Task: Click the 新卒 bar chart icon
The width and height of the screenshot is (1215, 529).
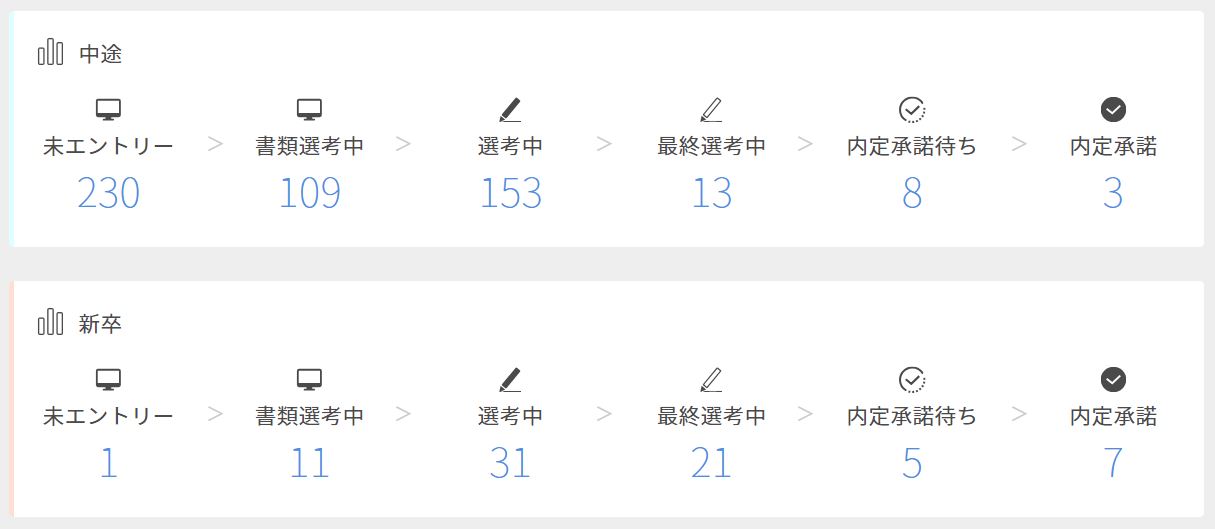Action: [50, 323]
